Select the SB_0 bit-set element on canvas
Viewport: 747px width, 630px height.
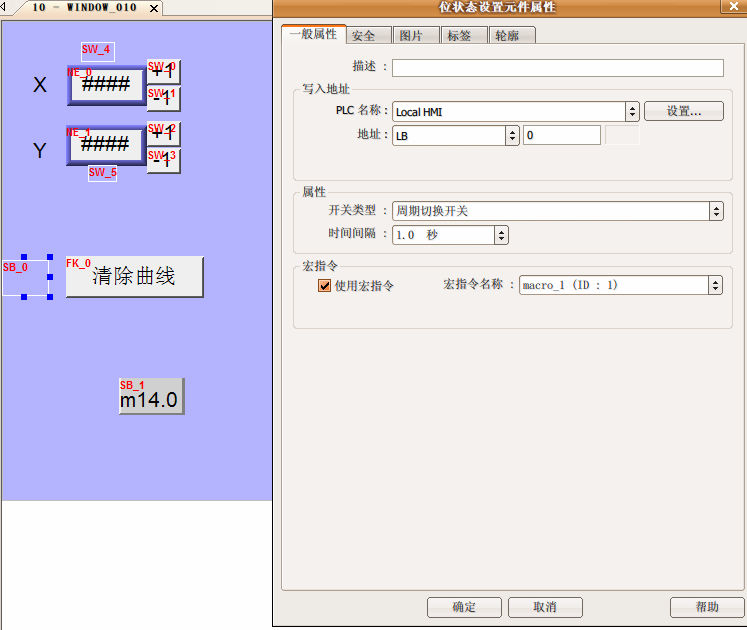coord(25,277)
